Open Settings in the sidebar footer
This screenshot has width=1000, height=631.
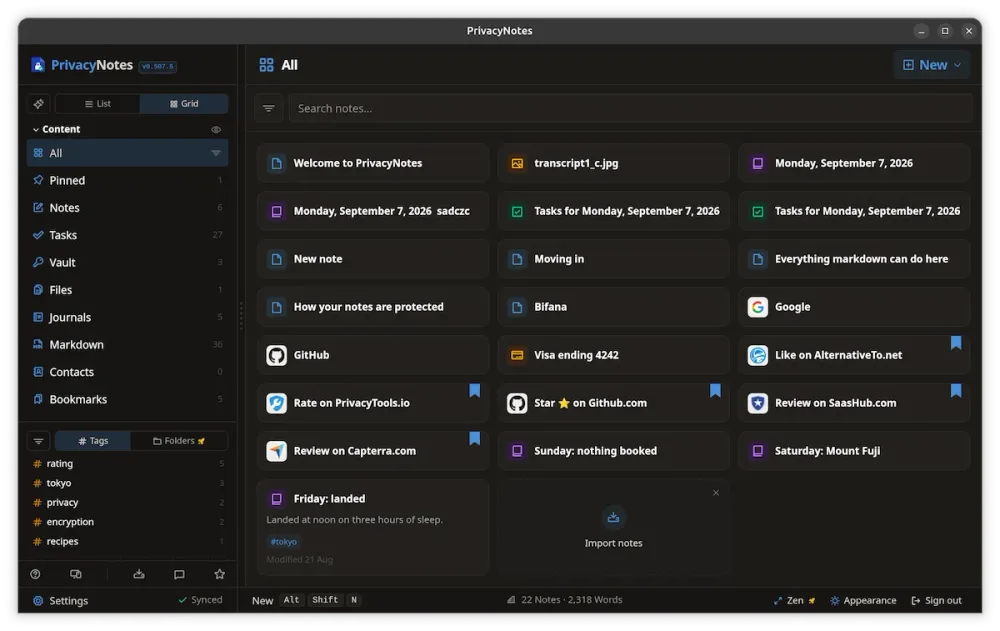pos(61,600)
